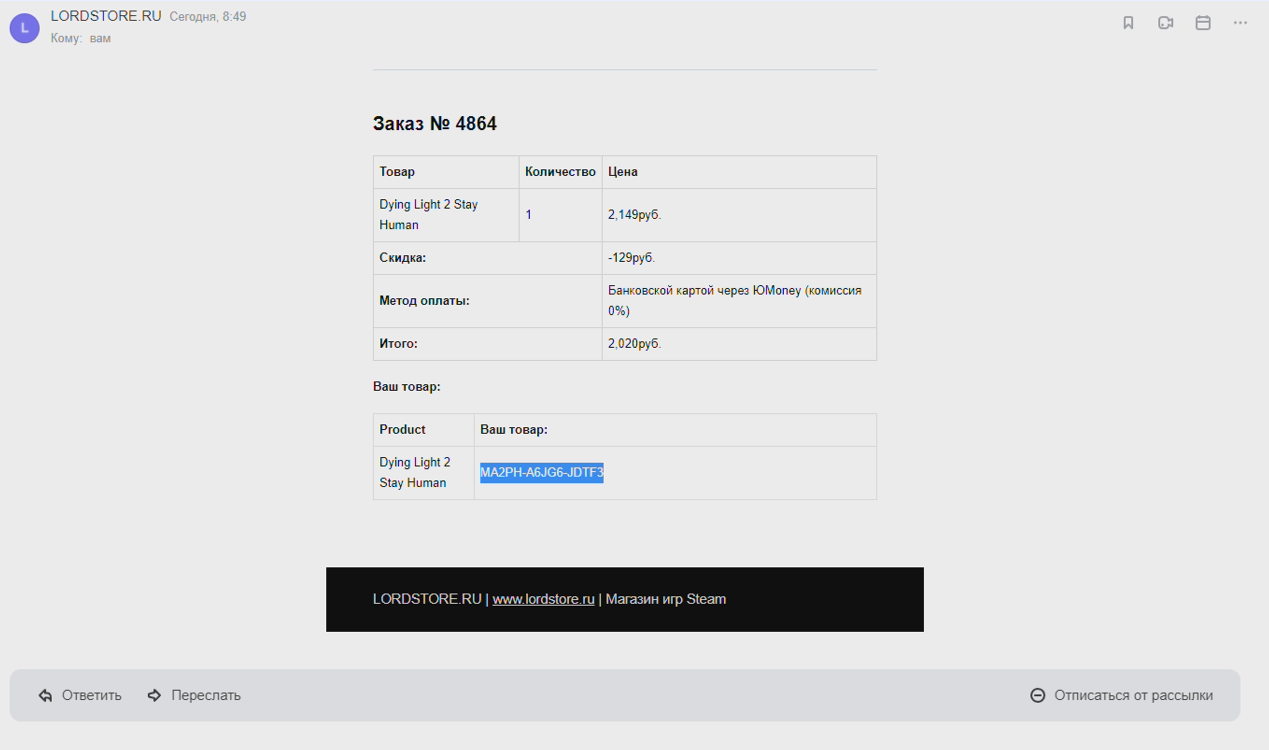This screenshot has width=1269, height=750.
Task: Click the timestamp Сегодня, 8:49
Action: coord(208,17)
